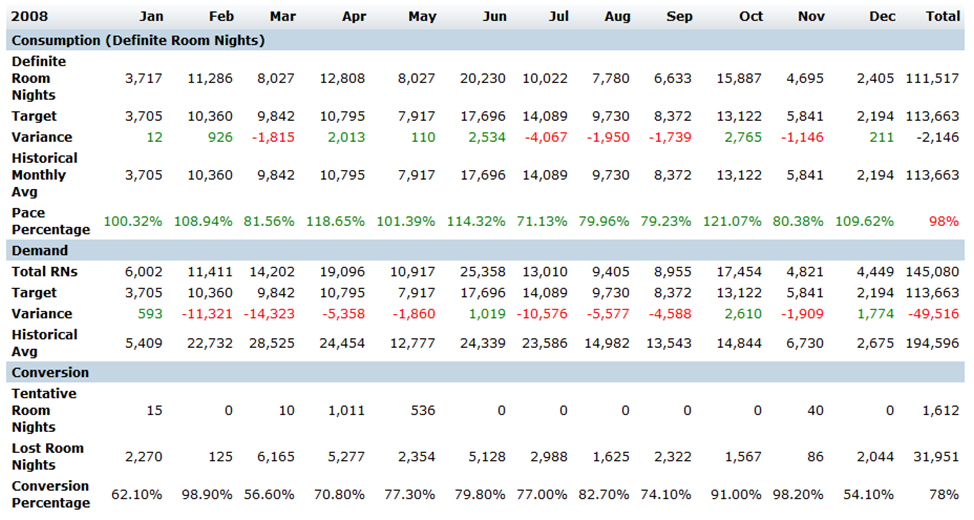Click the 11,286 value under Feb
Screen dimensions: 974x520
[x=210, y=79]
